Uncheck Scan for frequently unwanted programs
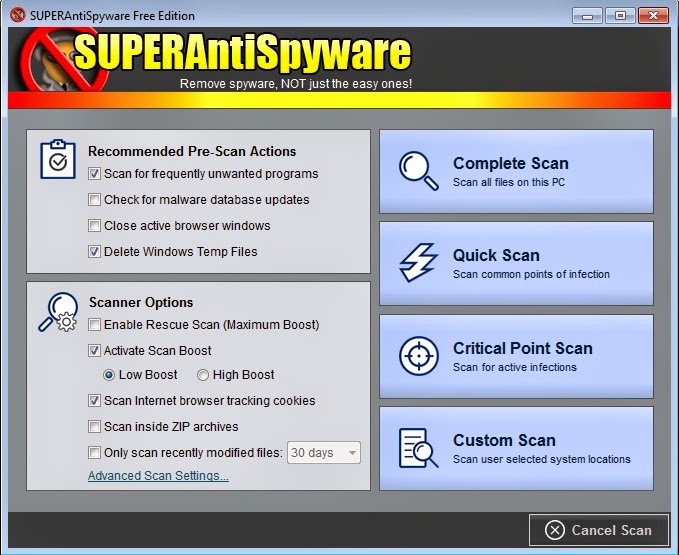This screenshot has width=679, height=555. (94, 174)
